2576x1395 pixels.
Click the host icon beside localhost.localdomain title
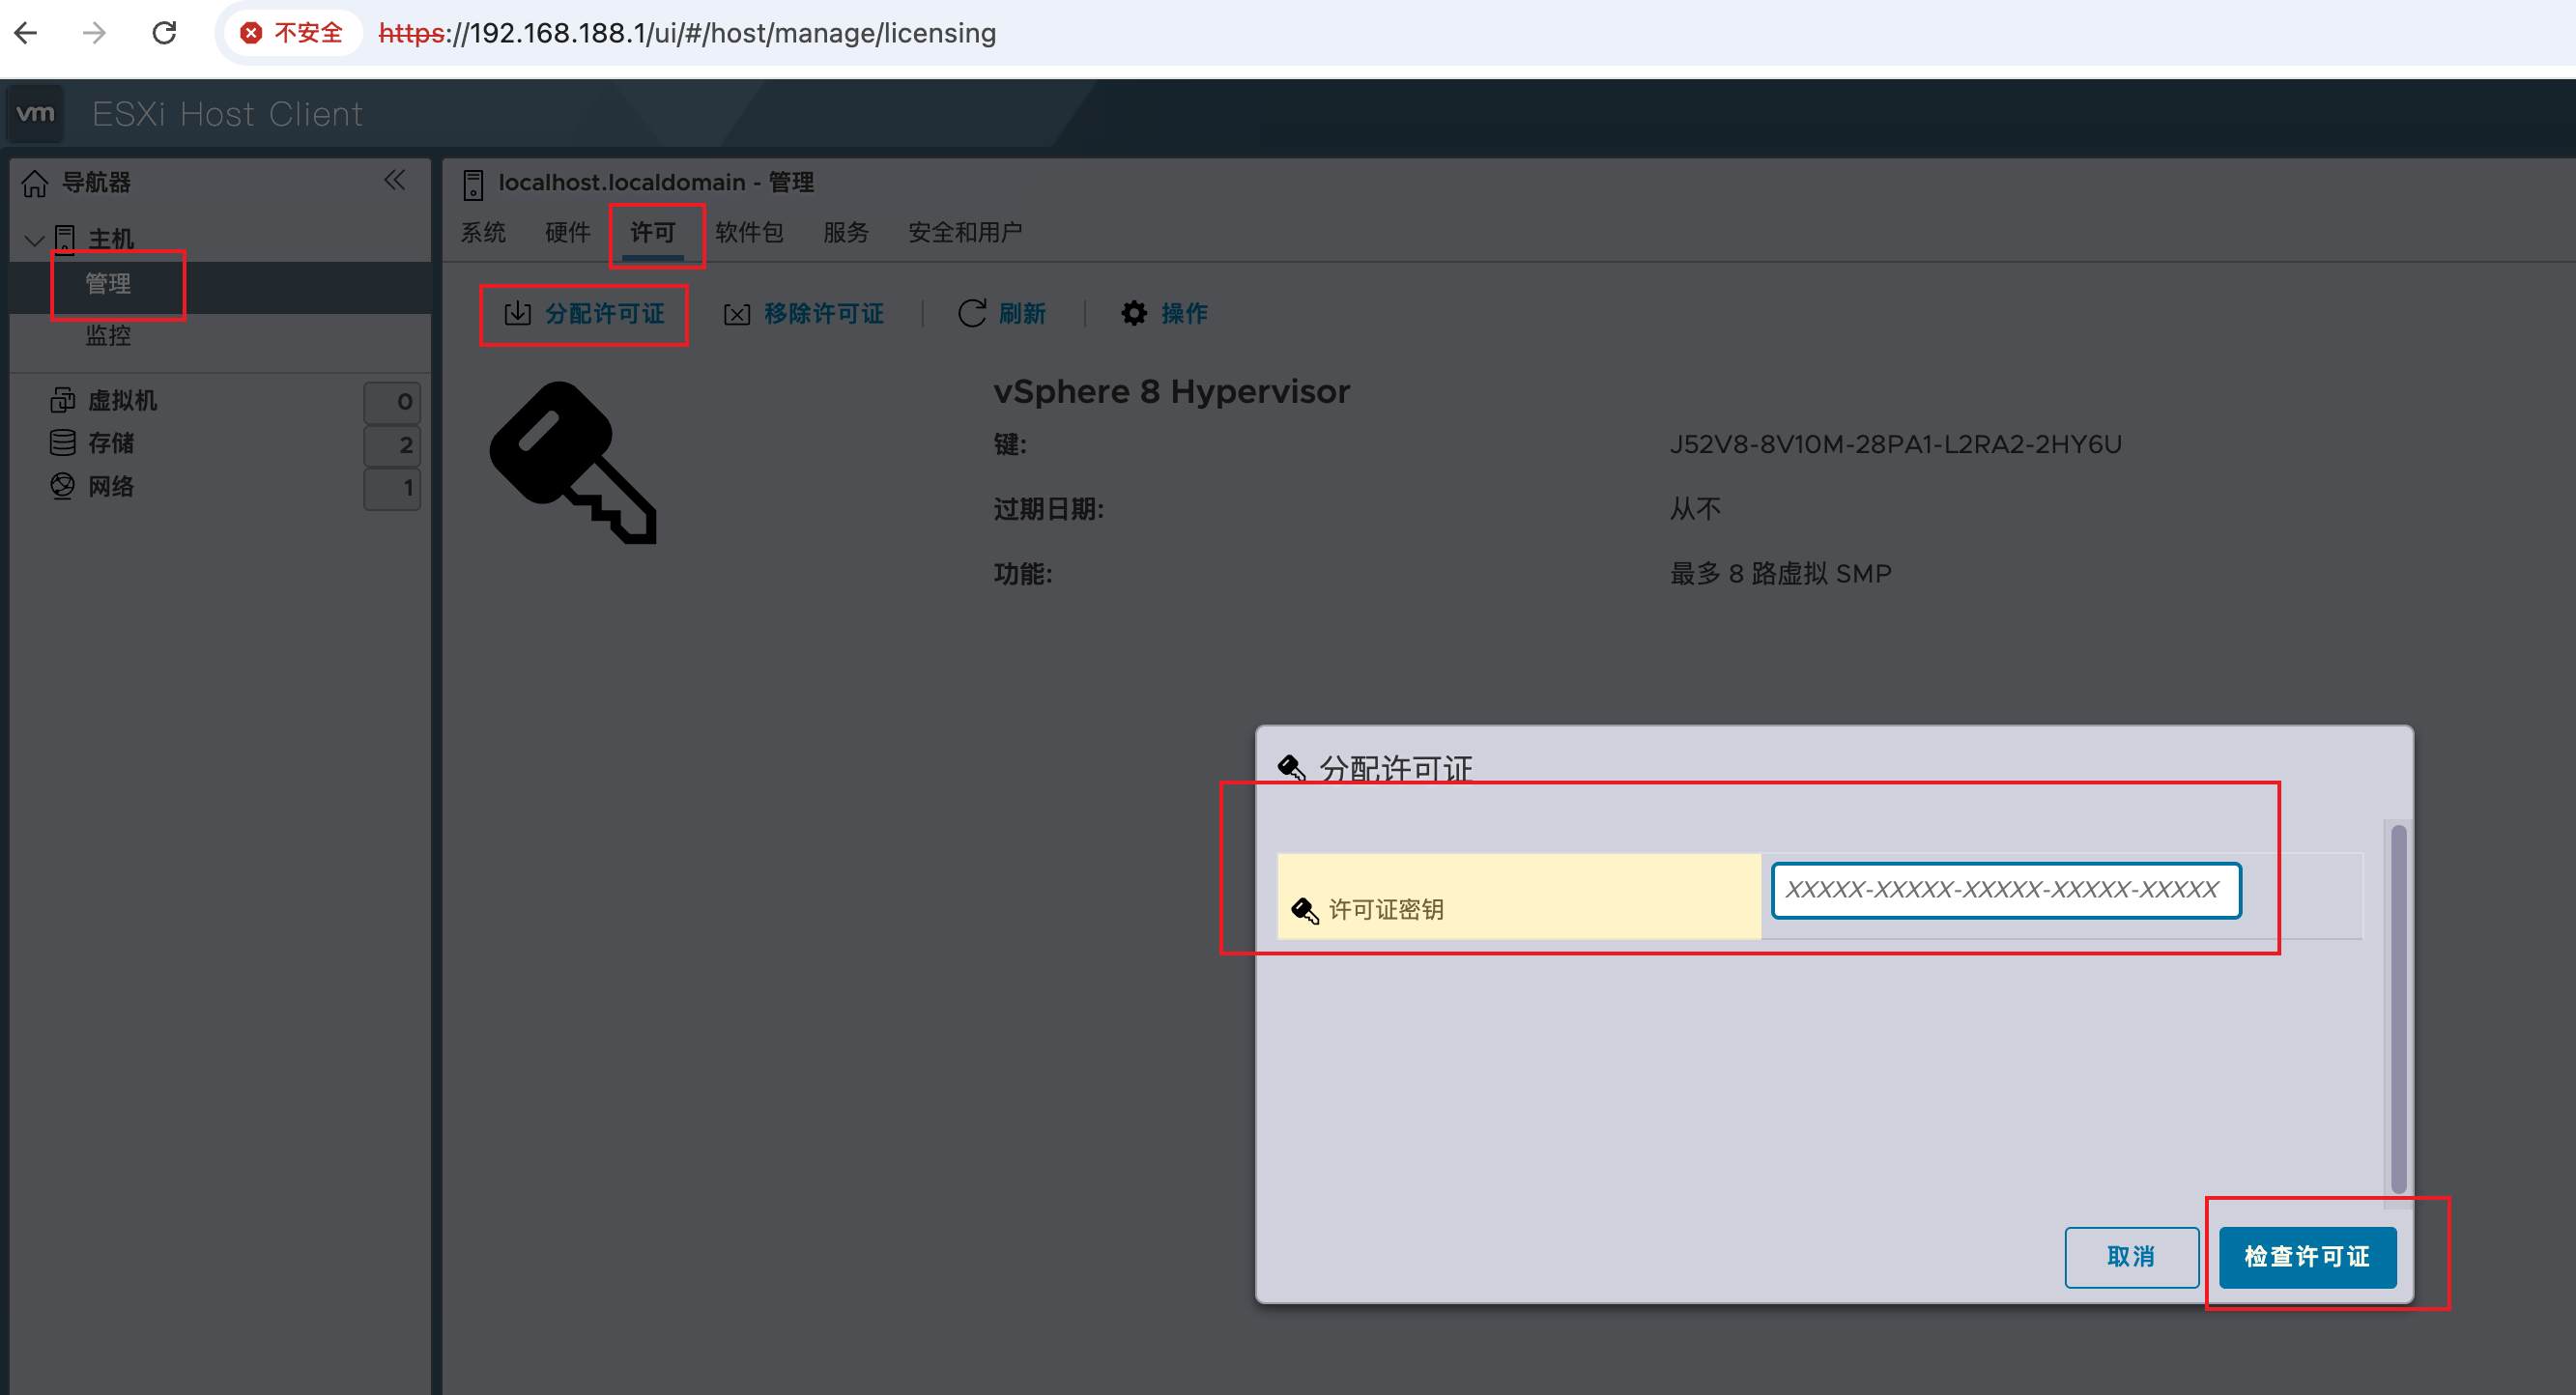click(473, 184)
